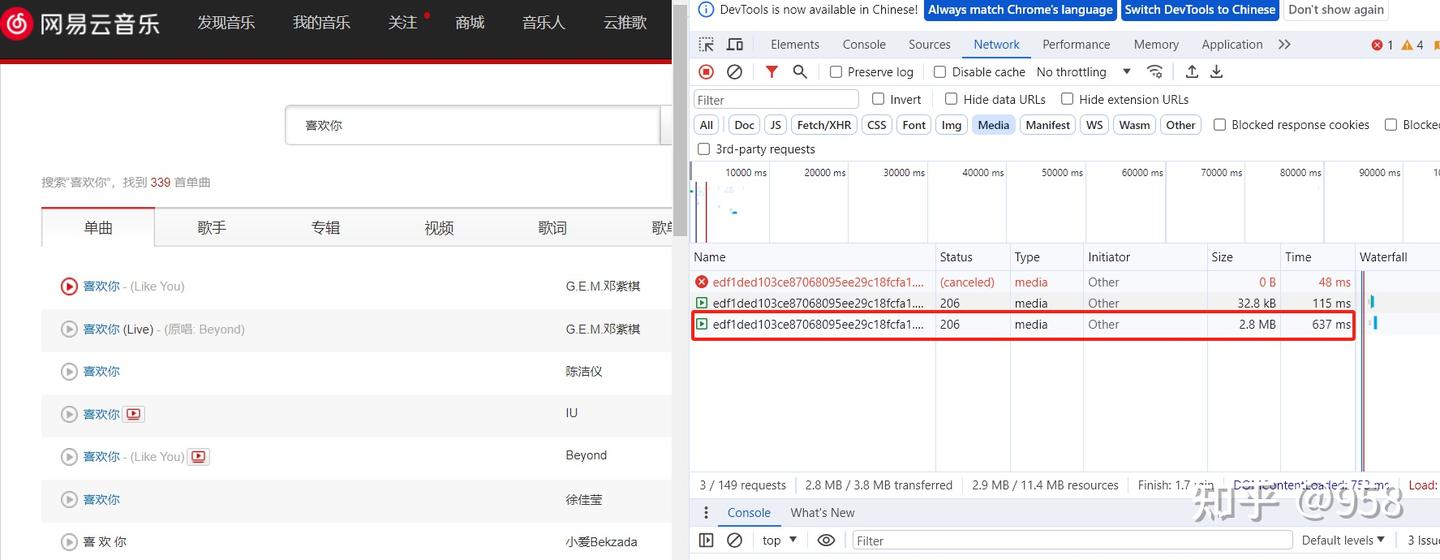1440x560 pixels.
Task: Click the canceled request red error icon
Action: [702, 282]
